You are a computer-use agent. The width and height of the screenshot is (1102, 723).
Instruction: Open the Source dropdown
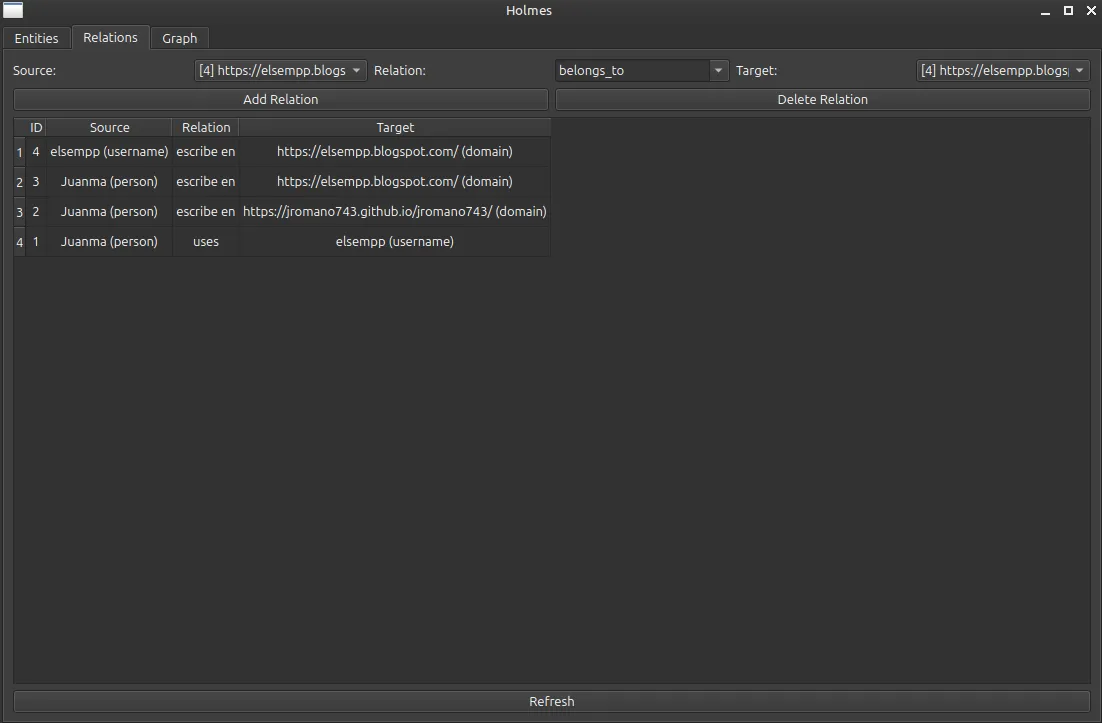(x=281, y=71)
